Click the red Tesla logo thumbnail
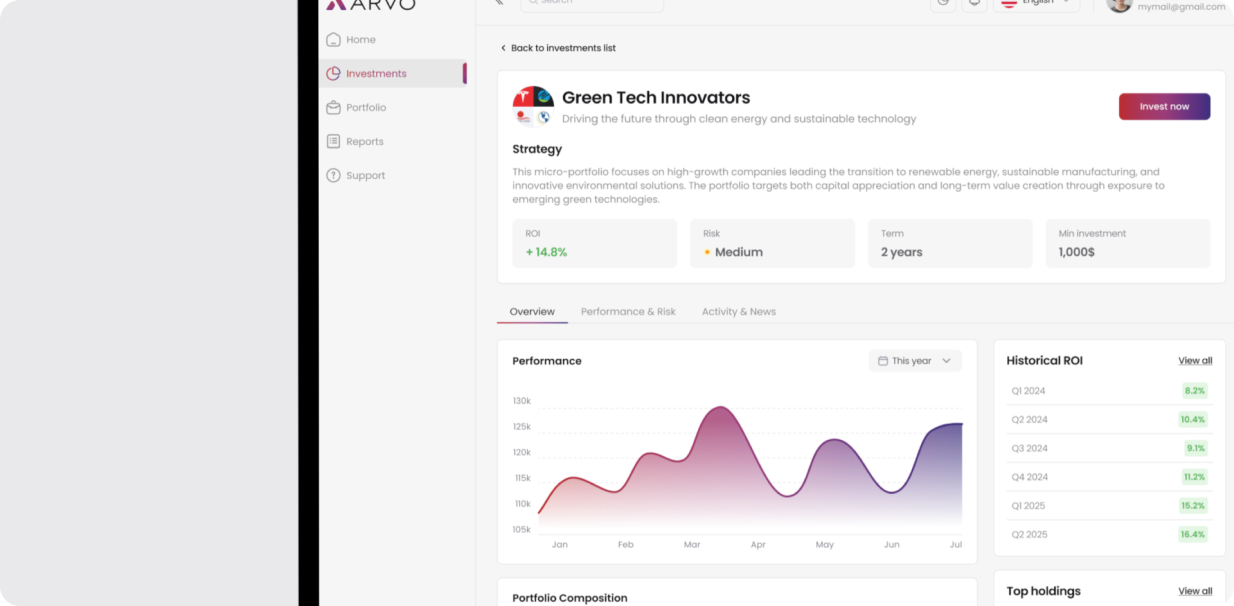 tap(523, 97)
